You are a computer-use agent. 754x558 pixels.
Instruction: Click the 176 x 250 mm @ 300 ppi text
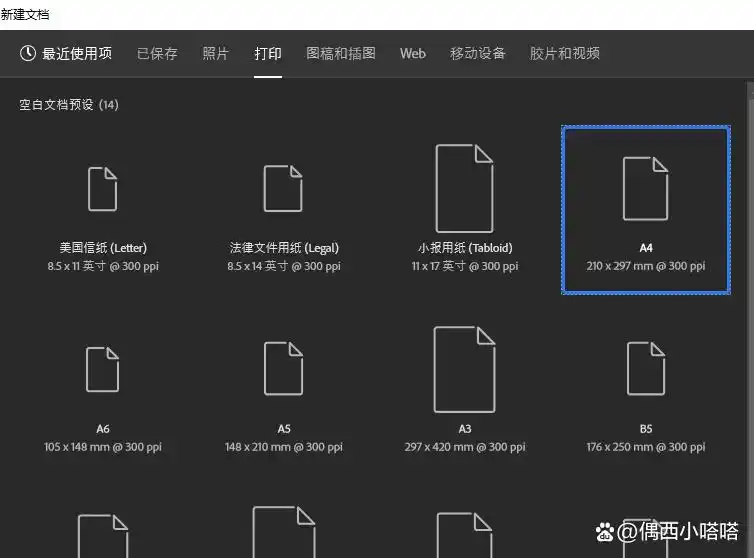click(646, 447)
